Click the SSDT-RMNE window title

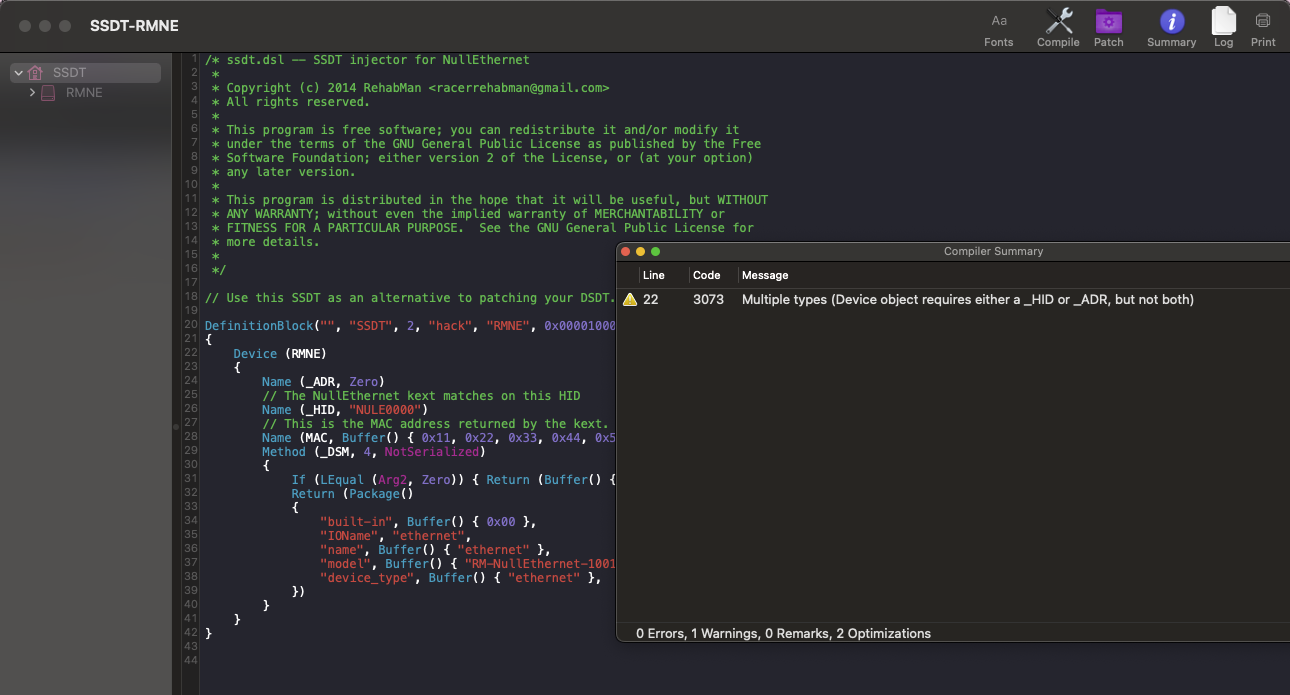click(x=134, y=26)
